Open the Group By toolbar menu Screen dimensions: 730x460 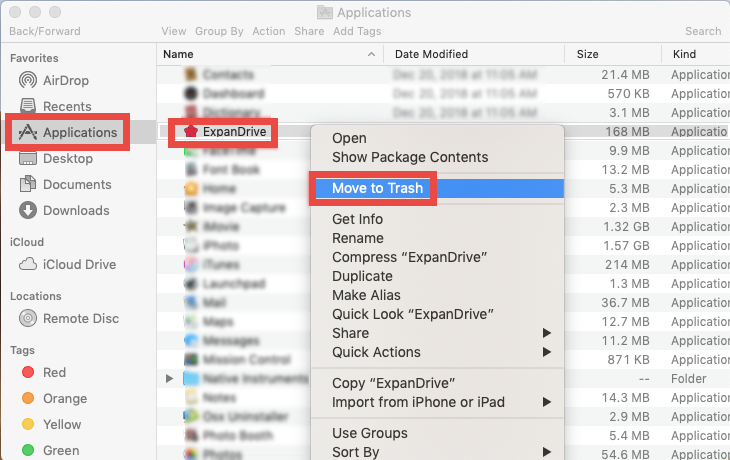tap(219, 31)
